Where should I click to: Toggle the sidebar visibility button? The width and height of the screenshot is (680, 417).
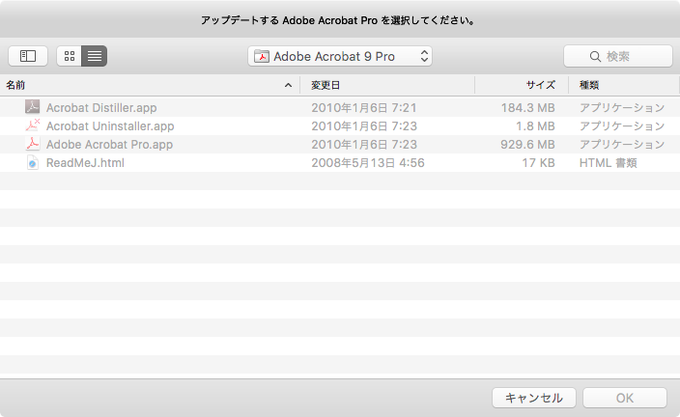coord(28,56)
